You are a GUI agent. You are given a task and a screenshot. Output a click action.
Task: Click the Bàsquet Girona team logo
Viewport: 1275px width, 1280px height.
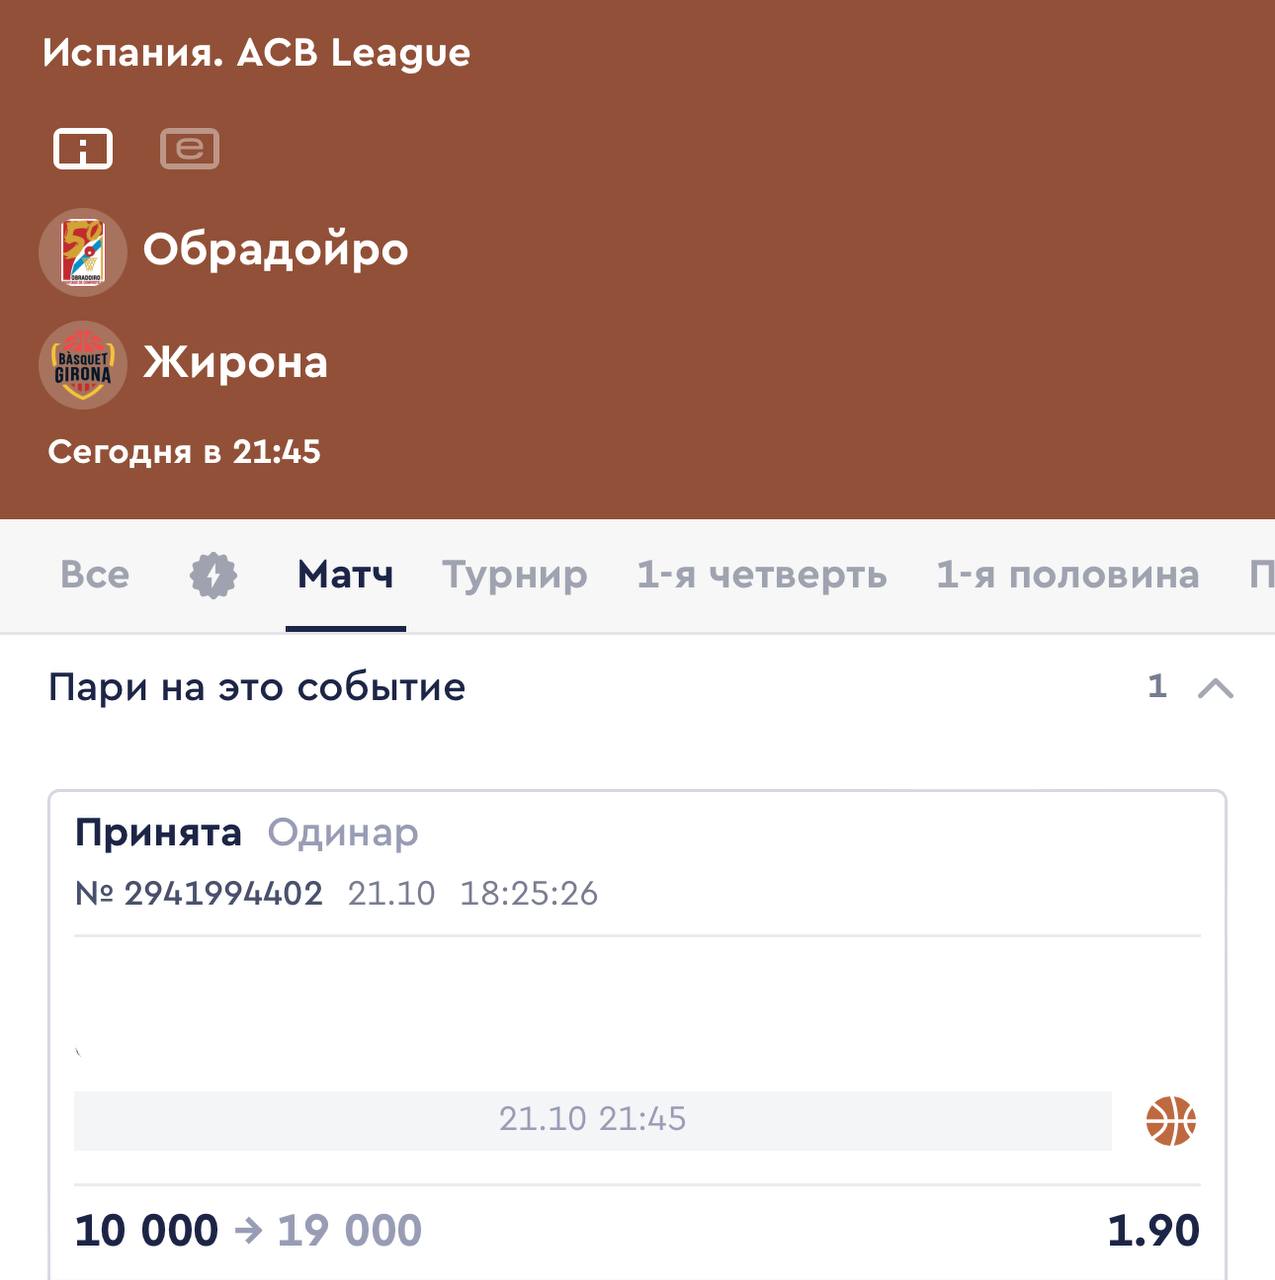83,365
